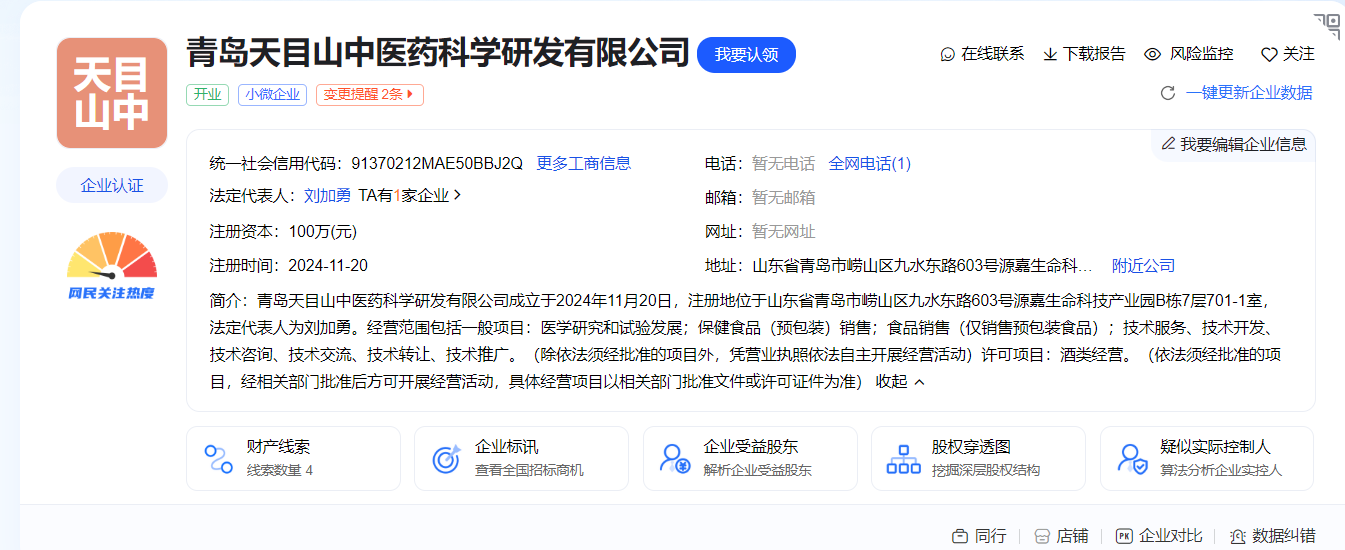The width and height of the screenshot is (1345, 550).
Task: Open the 企业标讯 card title
Action: 506,447
